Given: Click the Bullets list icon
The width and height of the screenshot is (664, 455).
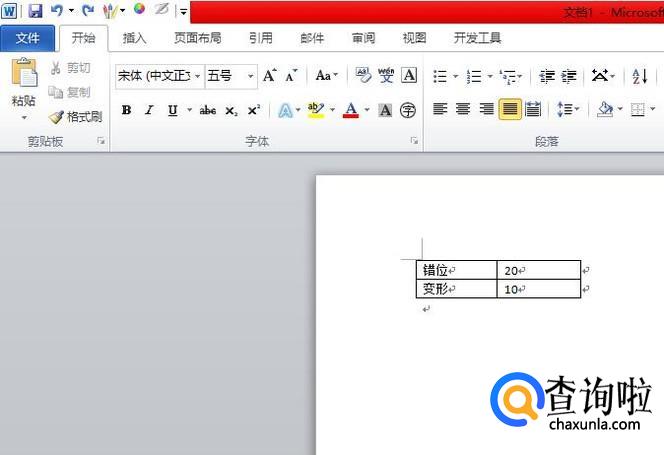Looking at the screenshot, I should [x=440, y=76].
